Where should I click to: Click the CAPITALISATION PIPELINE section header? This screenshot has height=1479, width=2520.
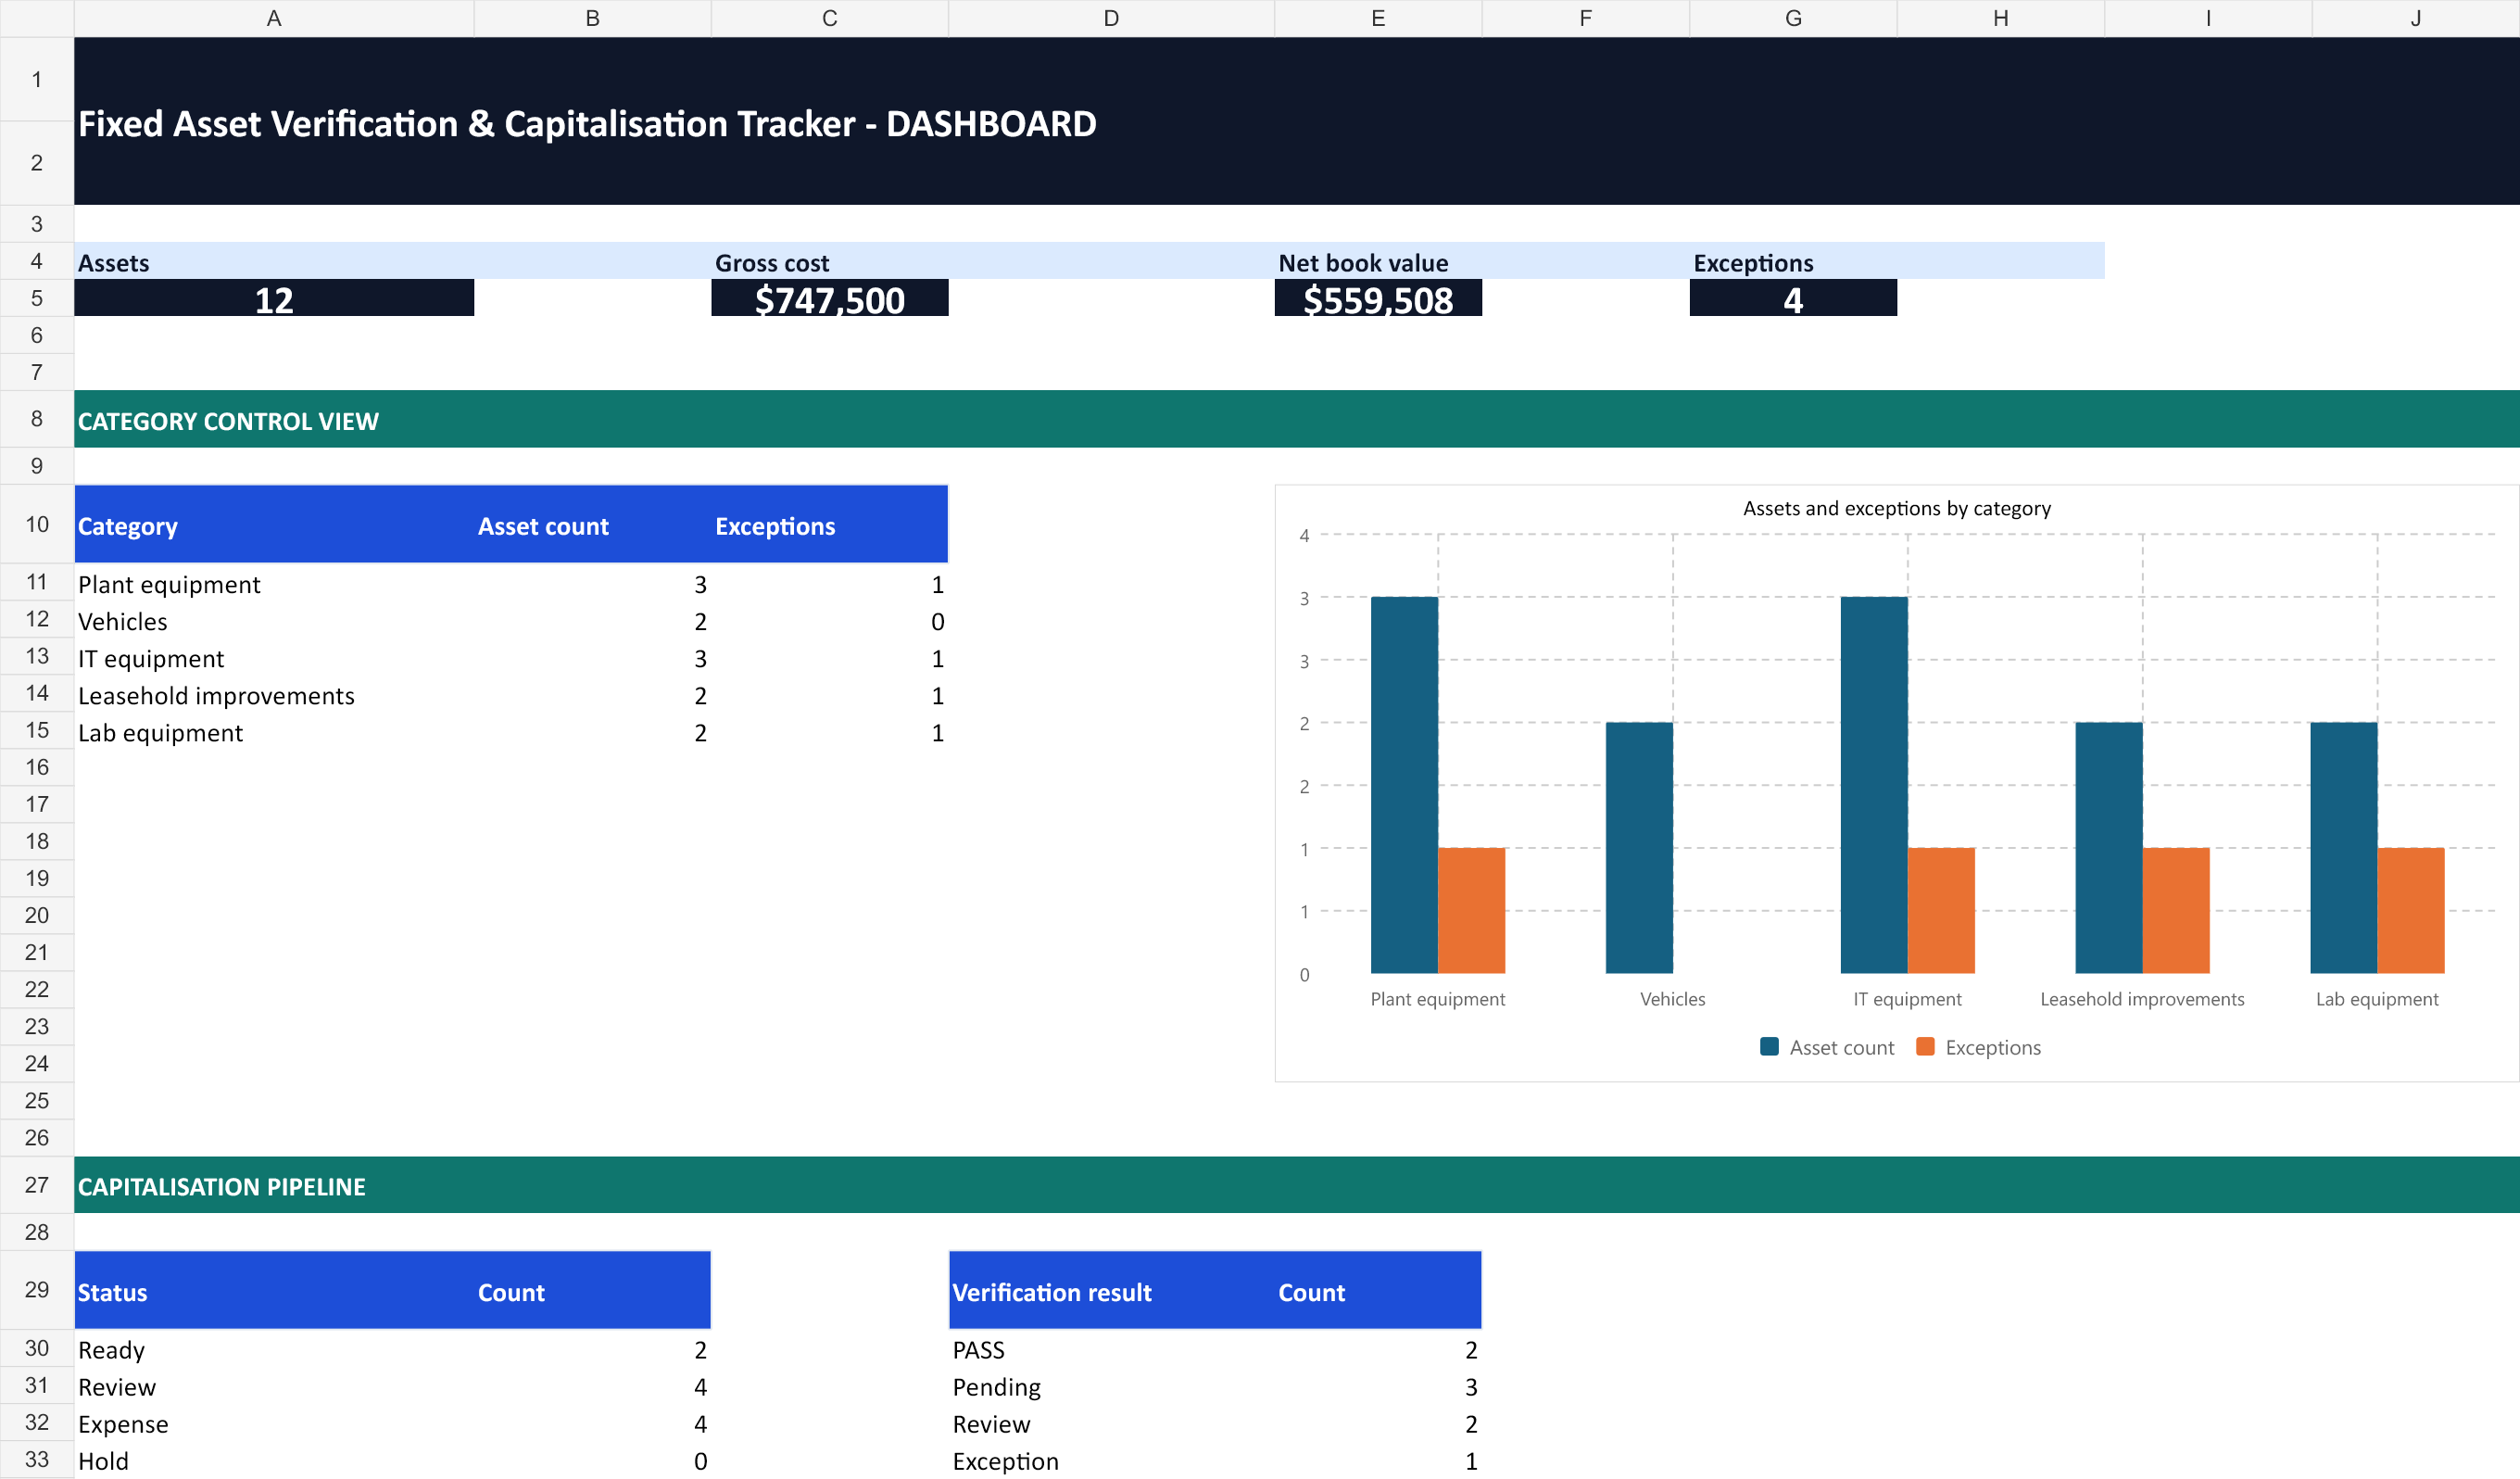pyautogui.click(x=1297, y=1185)
